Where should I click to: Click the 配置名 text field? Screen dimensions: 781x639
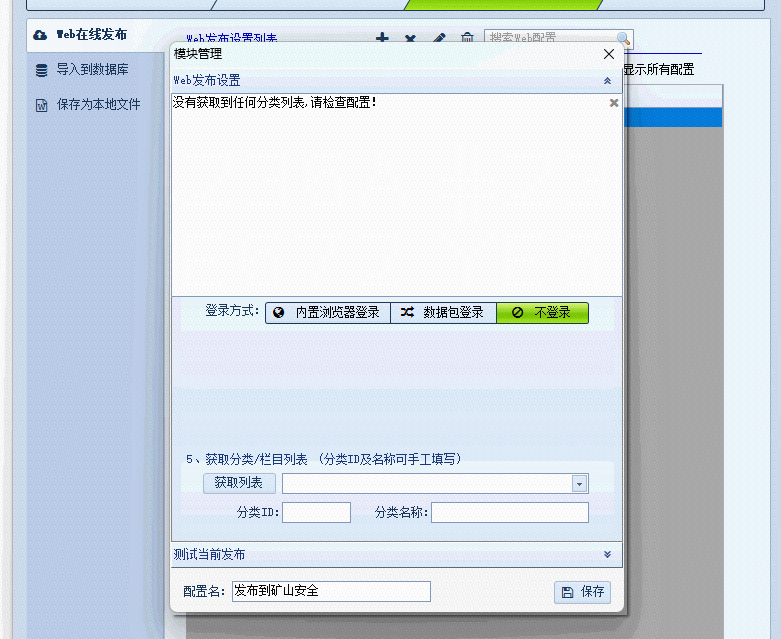[330, 592]
